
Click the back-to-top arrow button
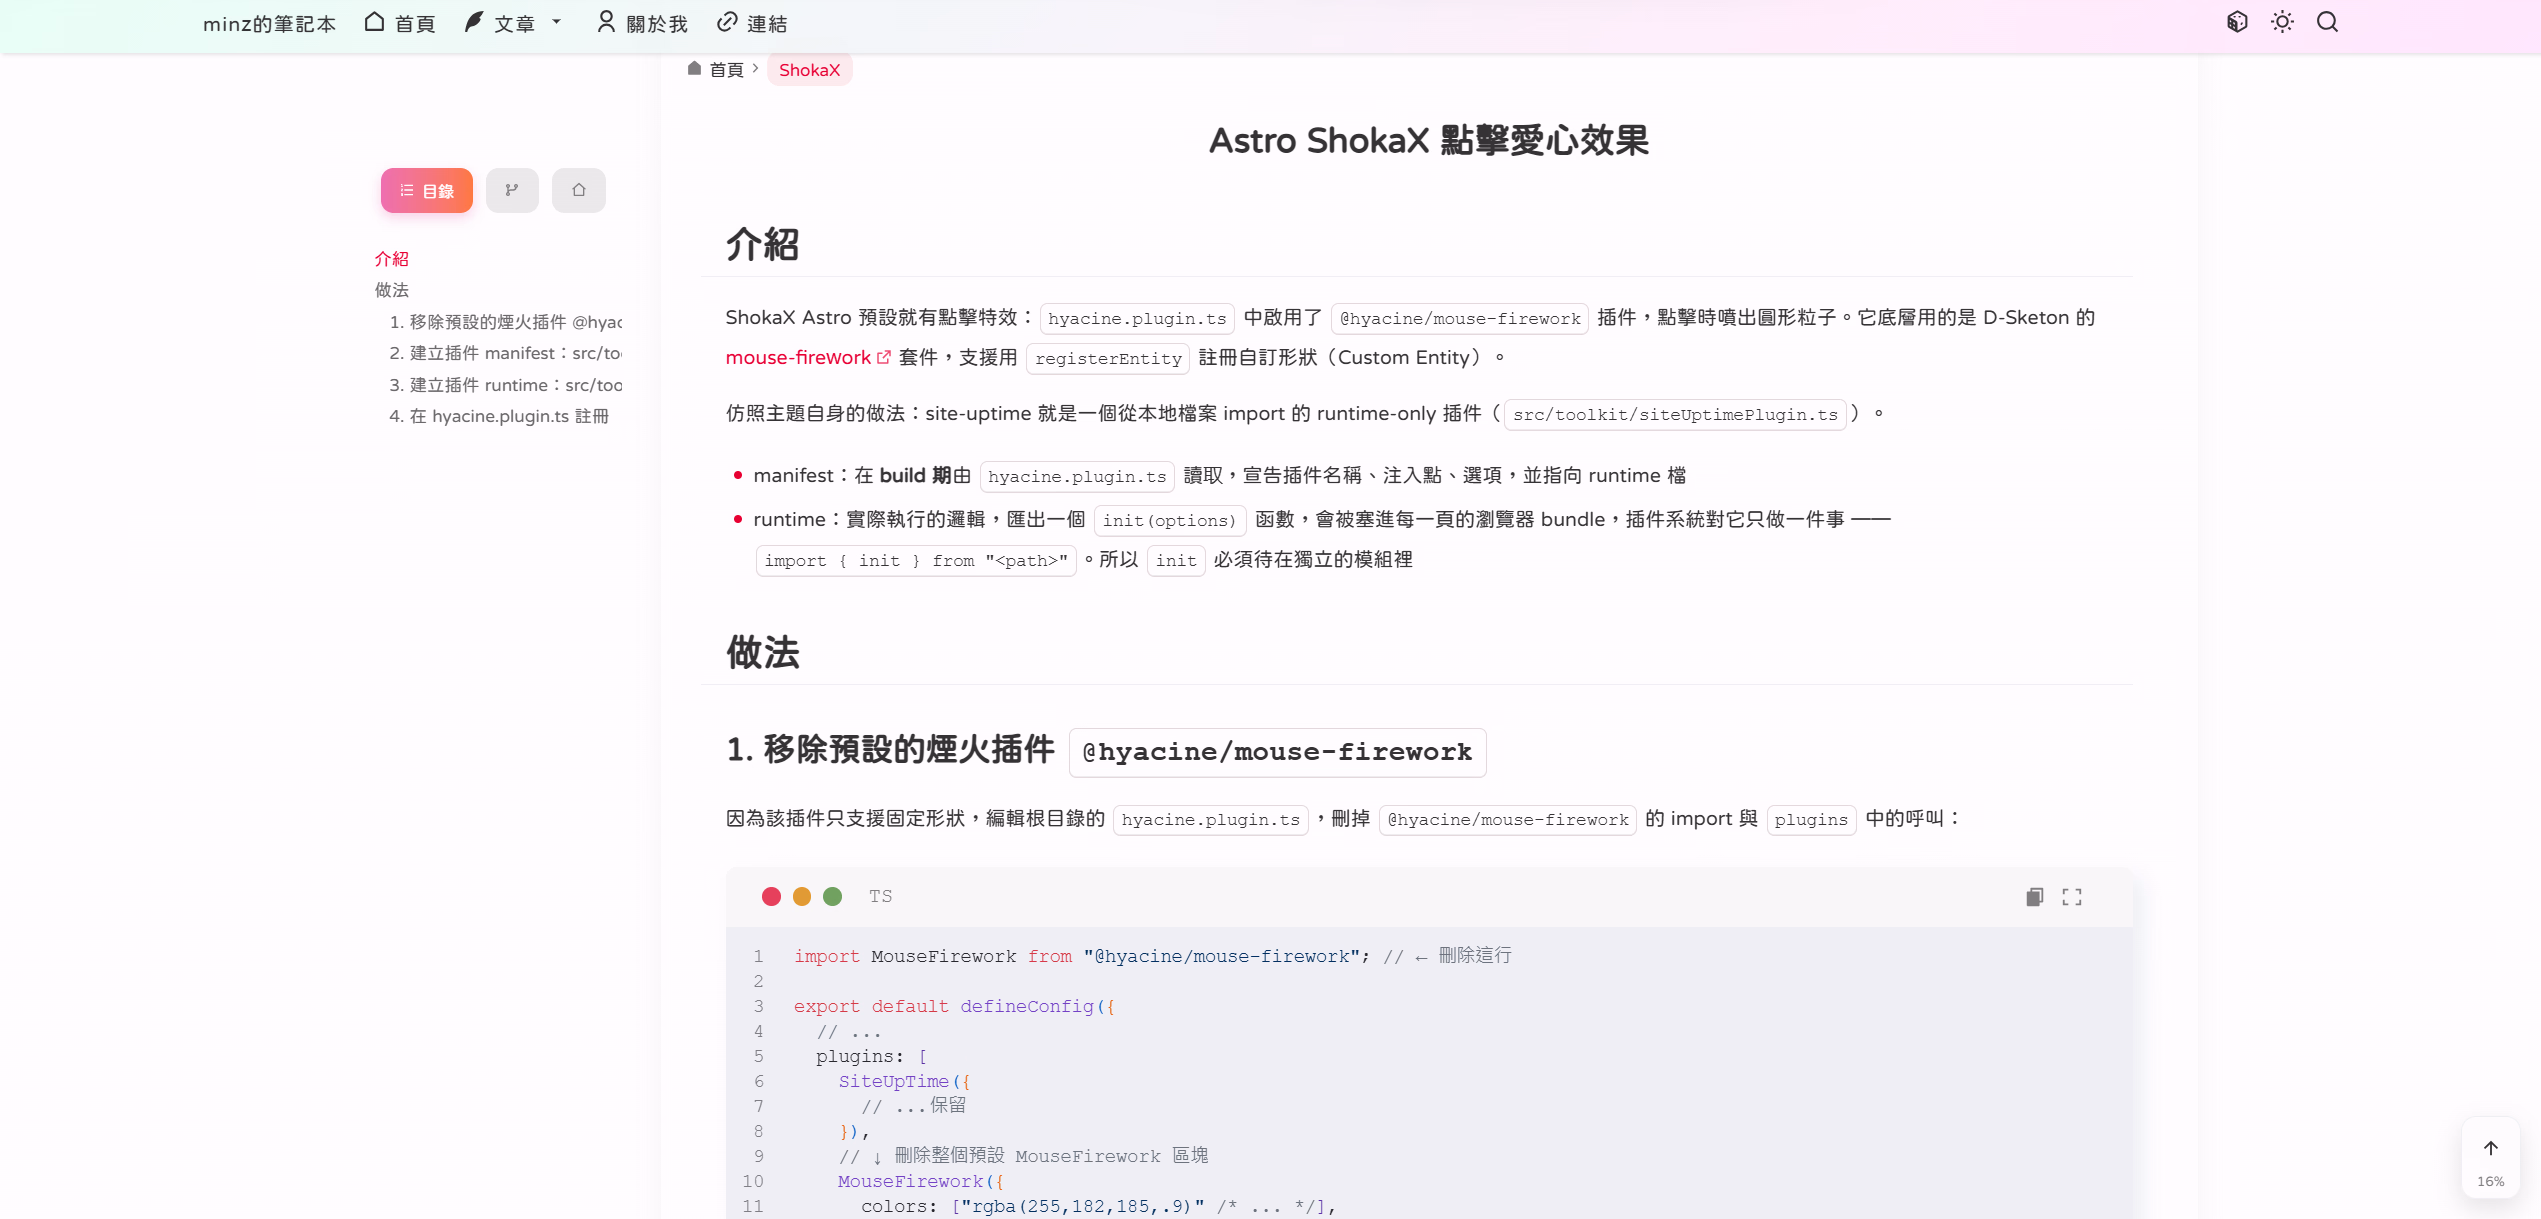point(2490,1148)
